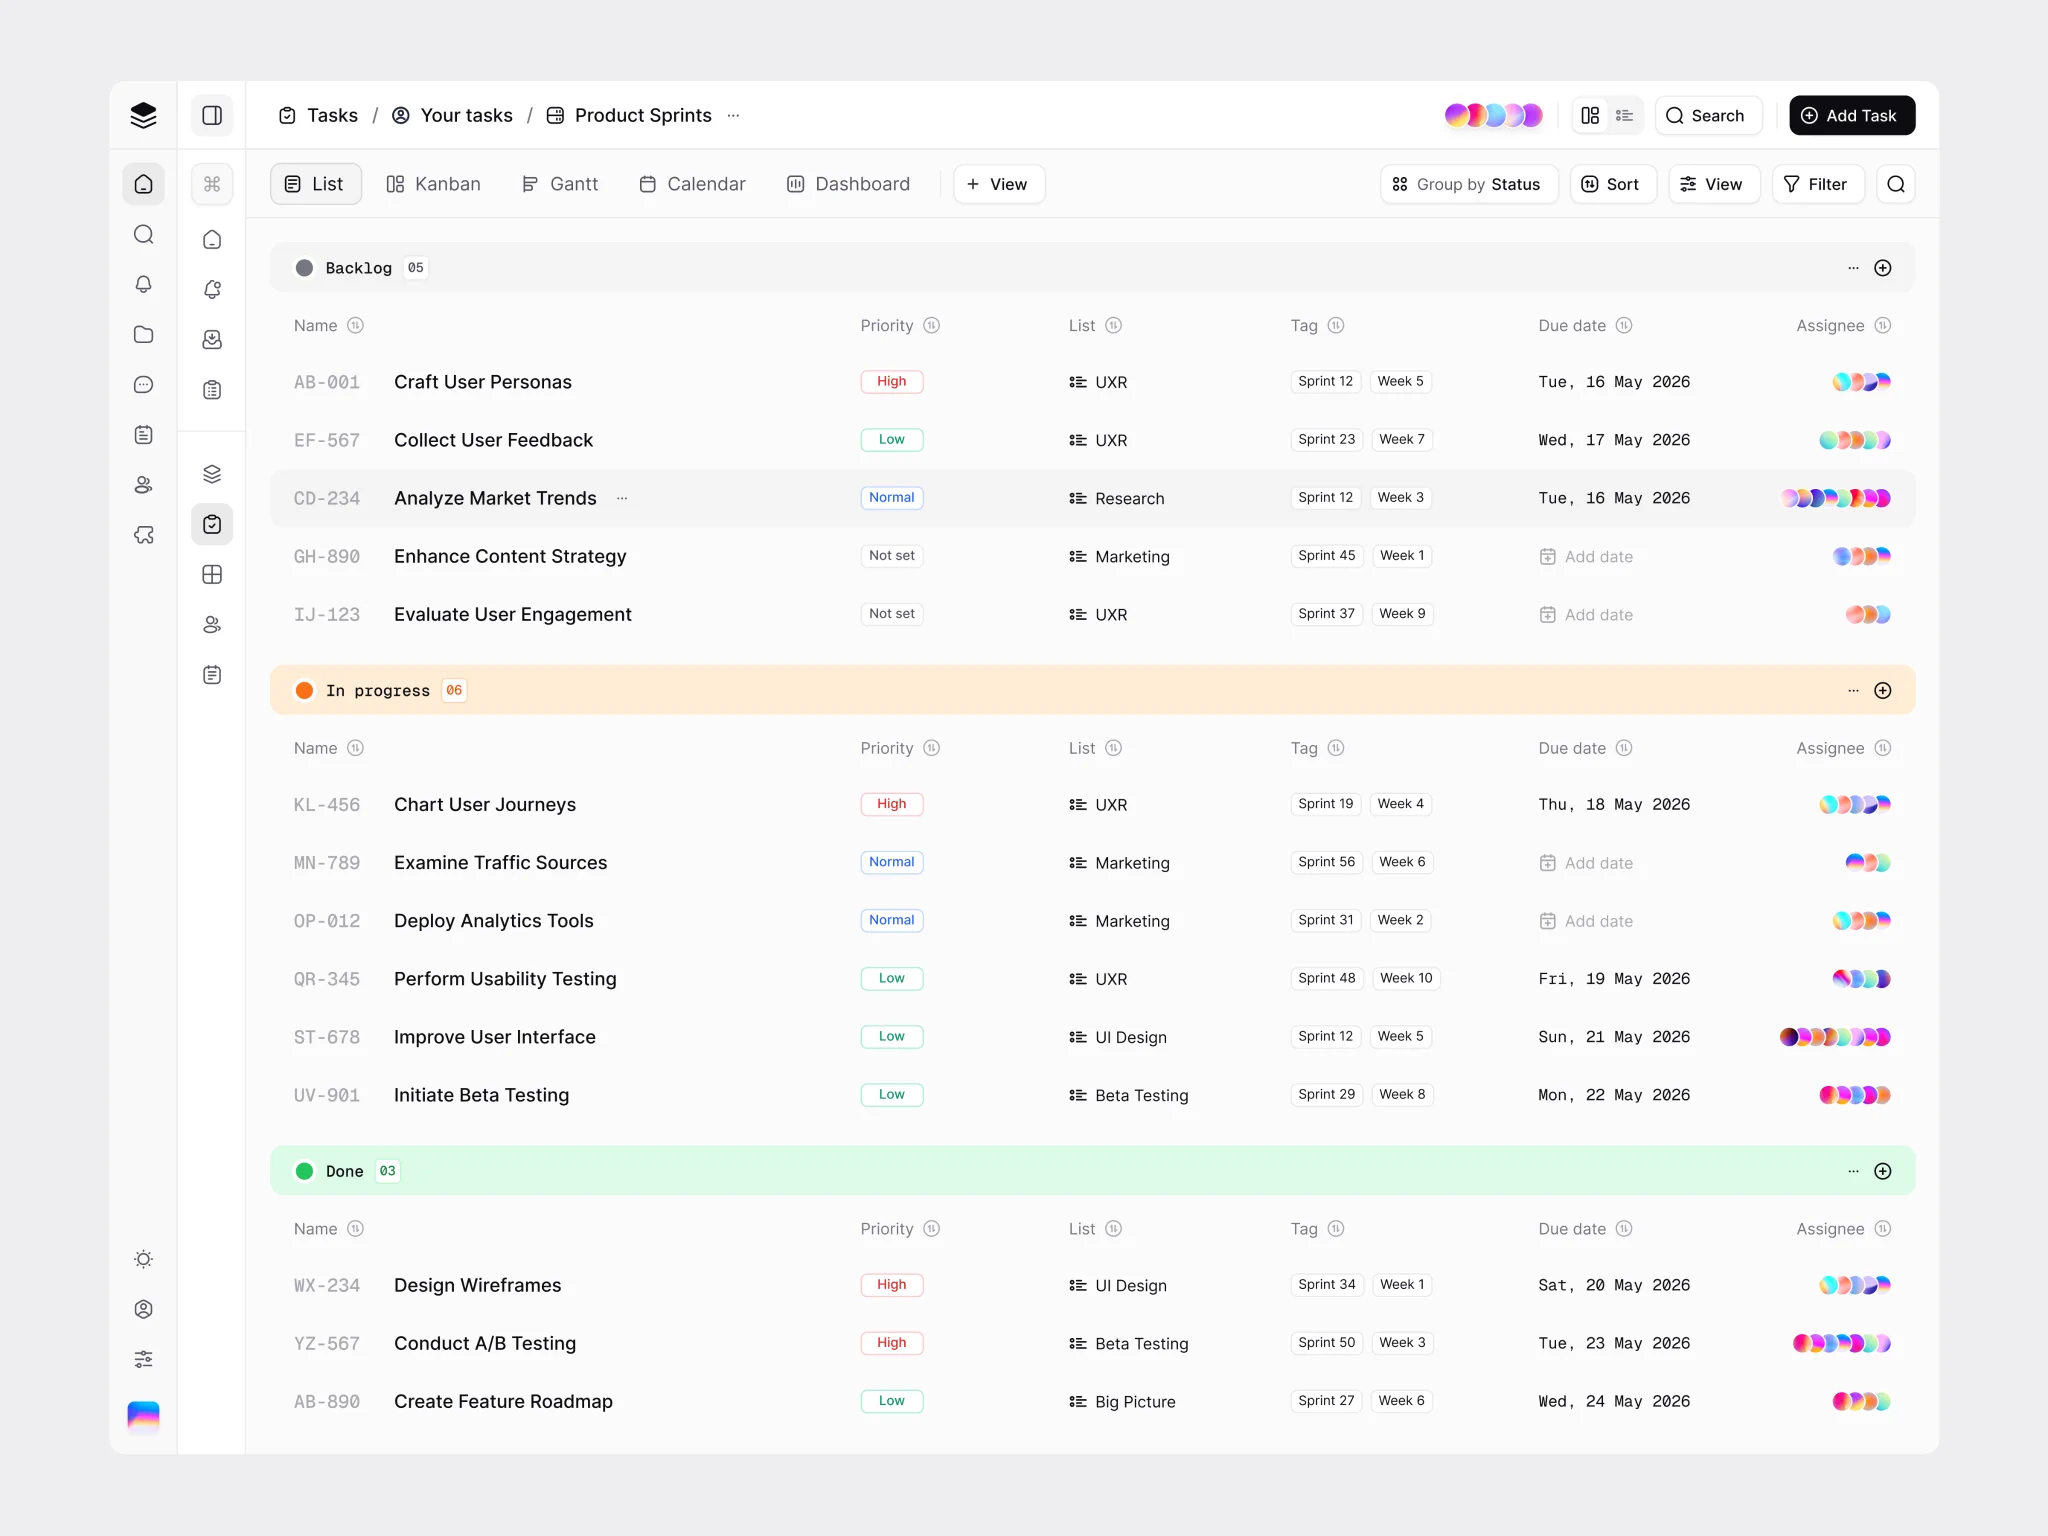Click the header team avatar color stack
Viewport: 2048px width, 1536px height.
point(1494,115)
